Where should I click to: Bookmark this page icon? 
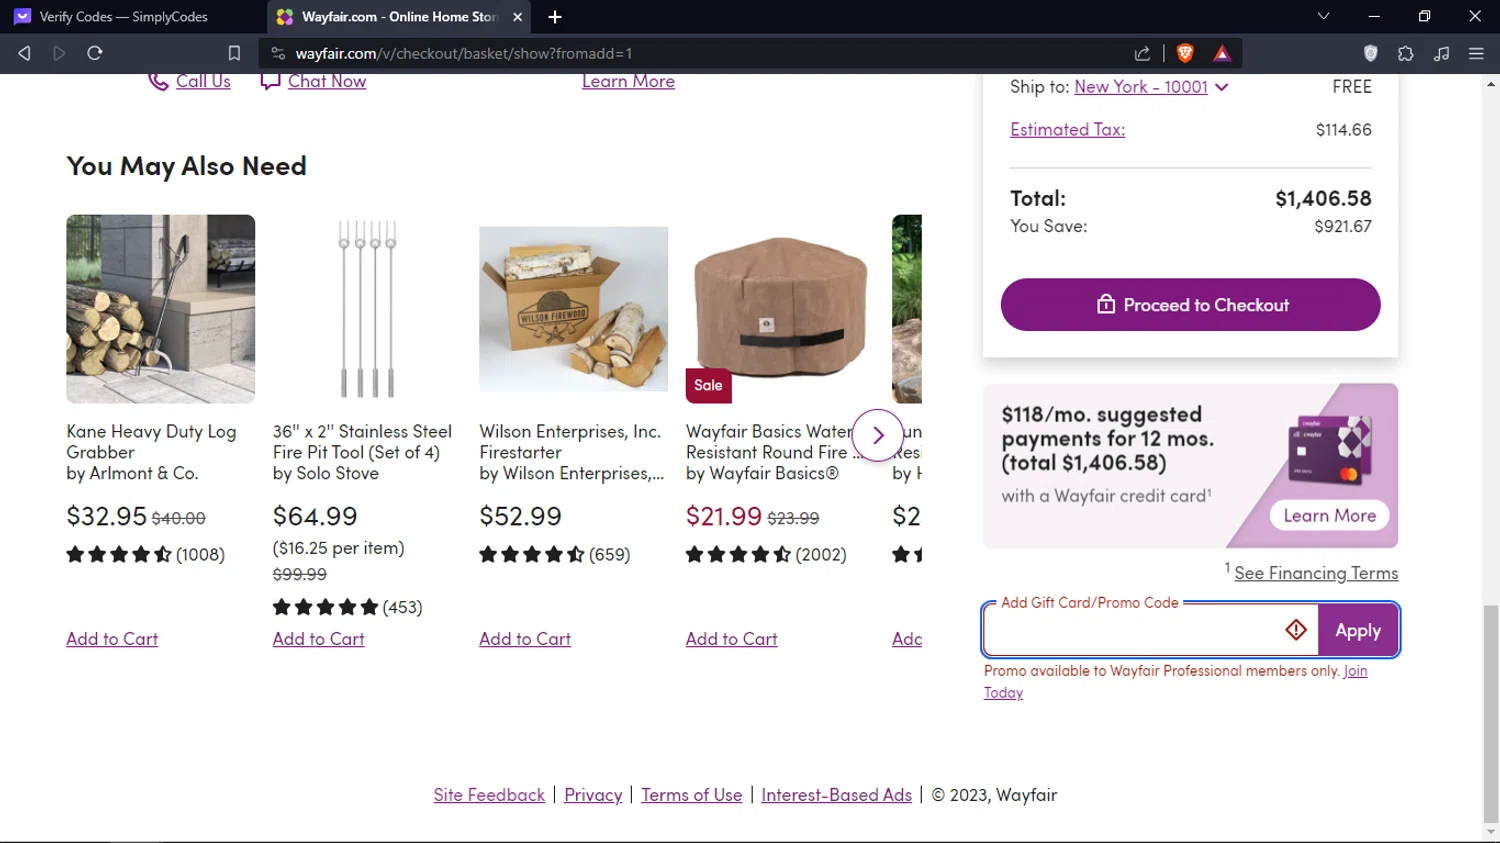click(234, 53)
